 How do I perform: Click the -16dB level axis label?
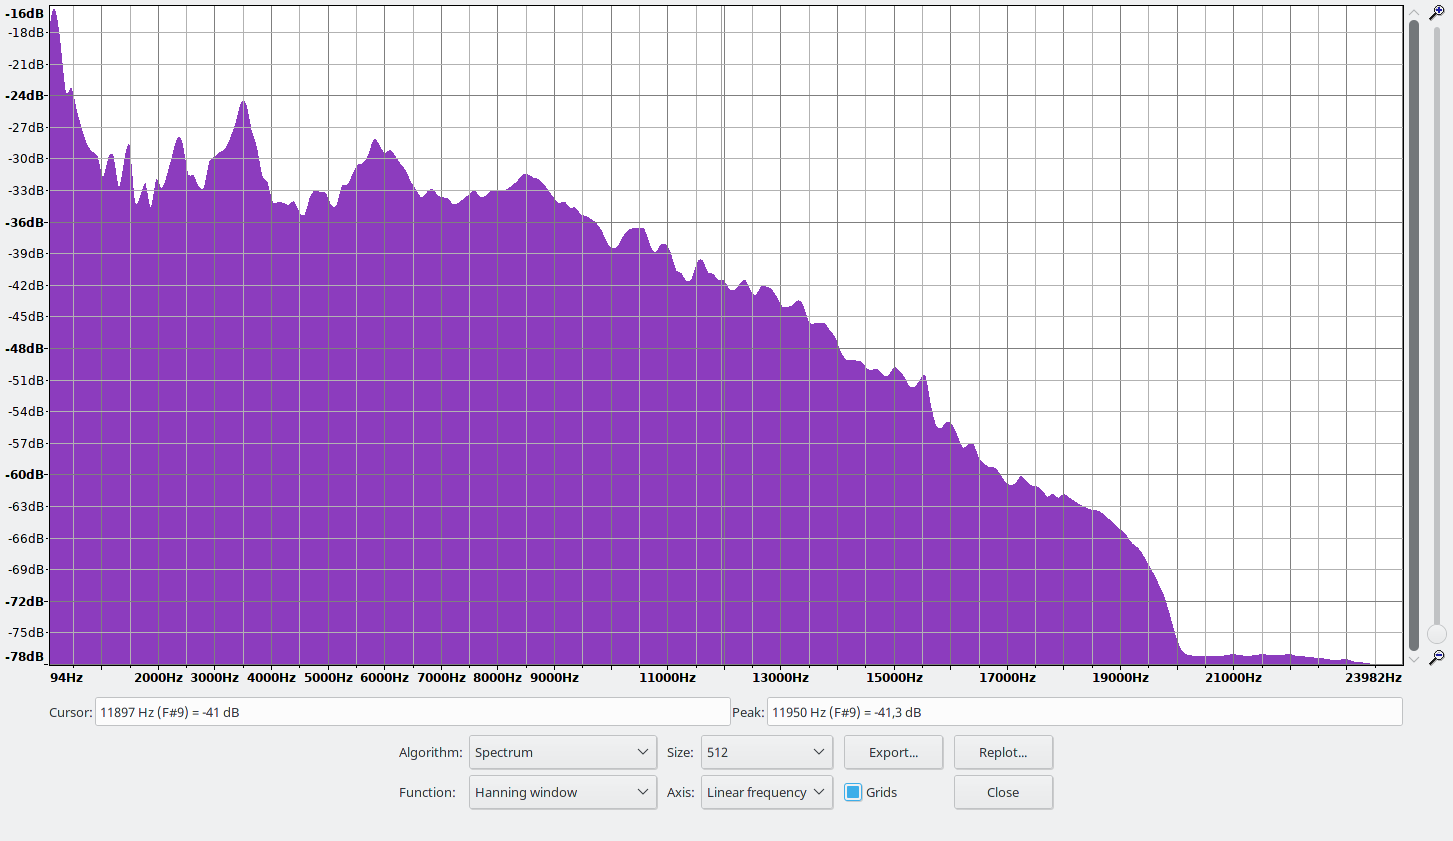point(25,14)
